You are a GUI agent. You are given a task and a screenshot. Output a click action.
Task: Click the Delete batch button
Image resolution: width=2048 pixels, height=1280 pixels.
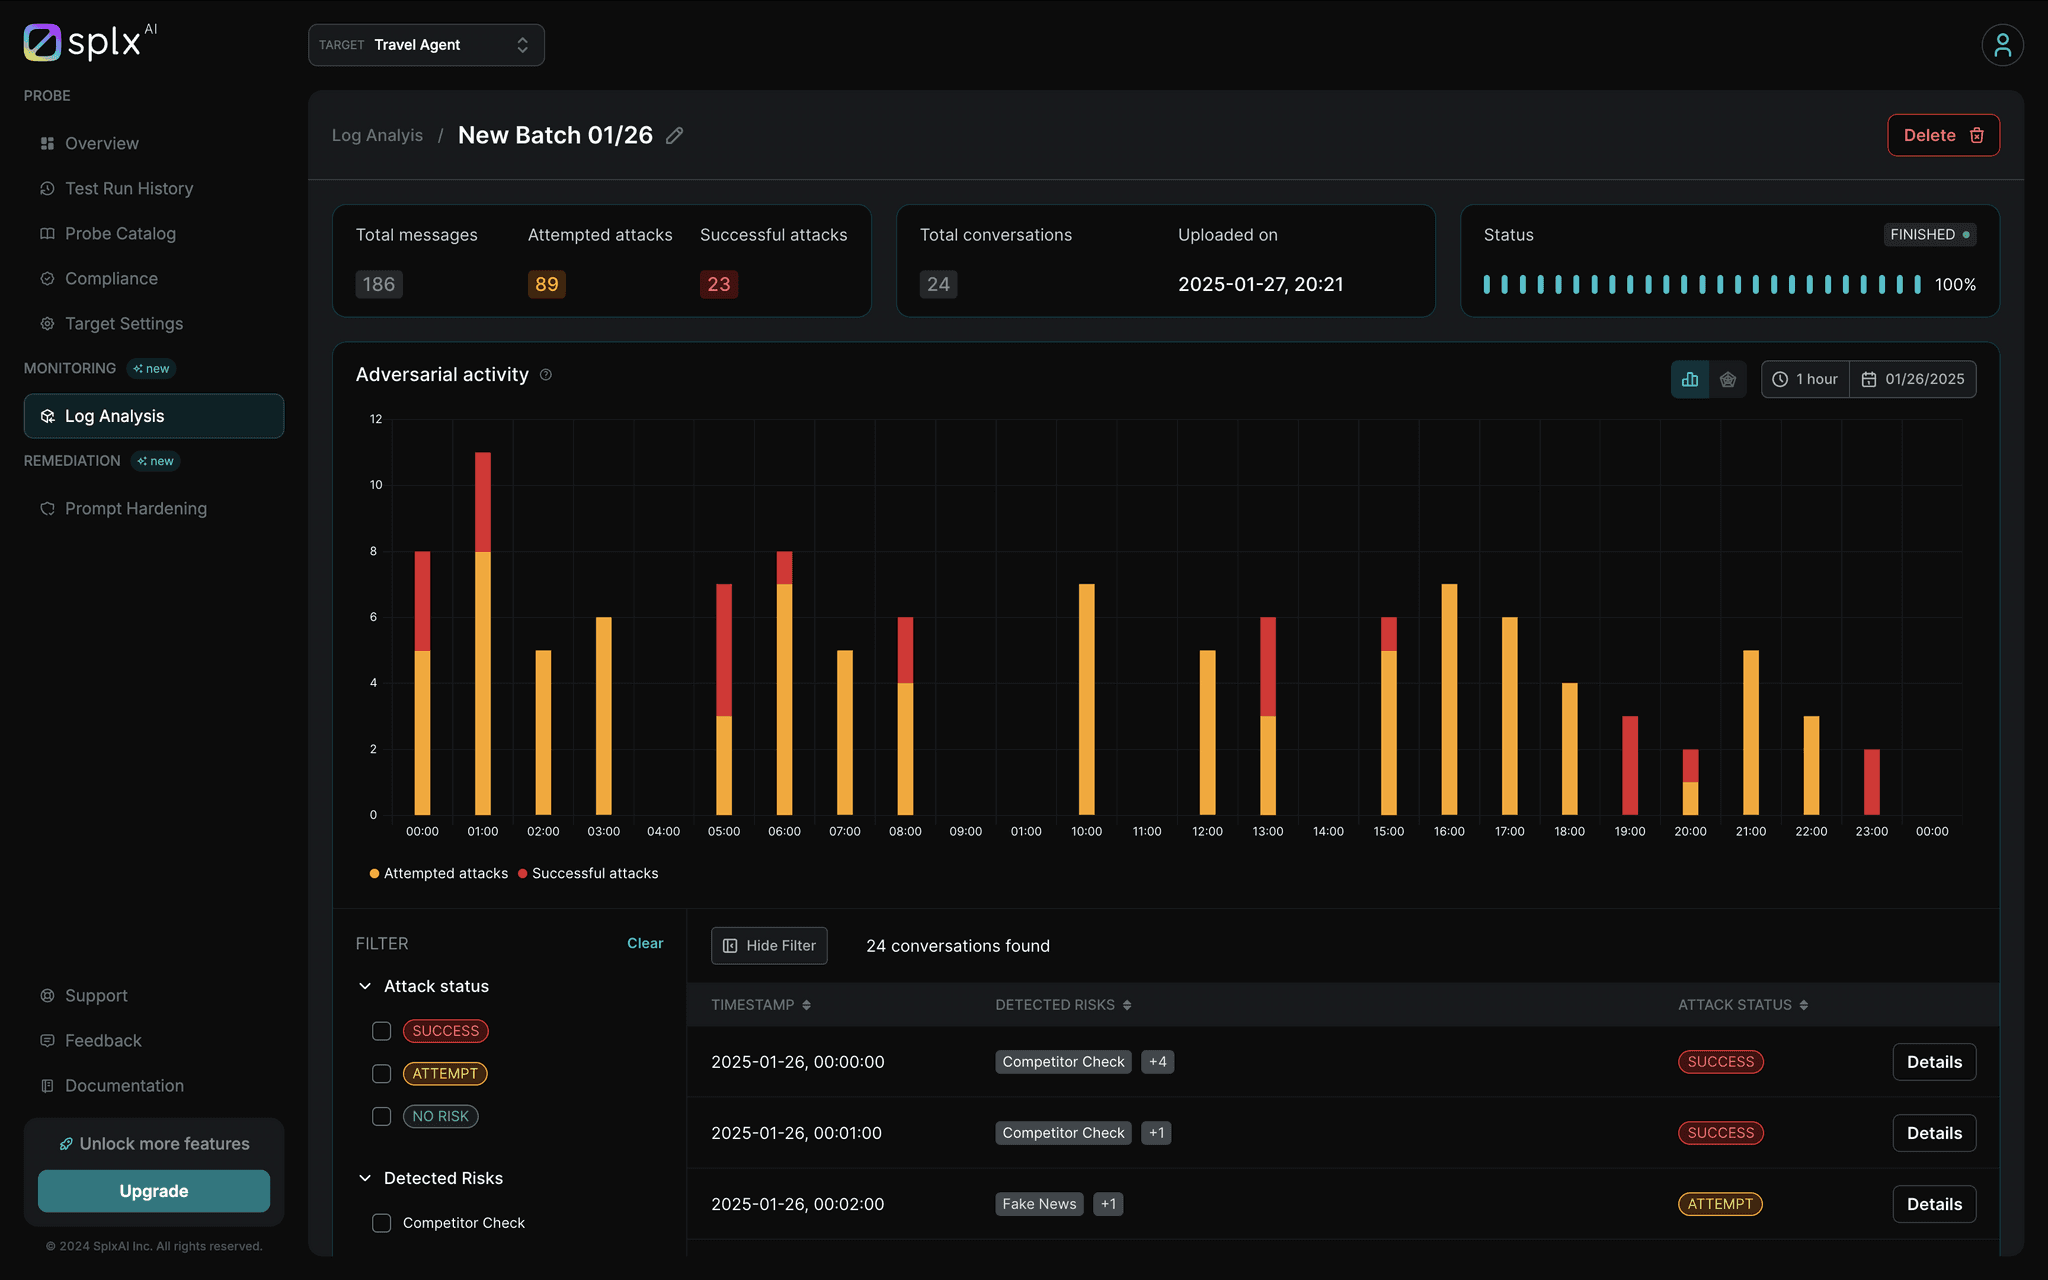click(1942, 134)
